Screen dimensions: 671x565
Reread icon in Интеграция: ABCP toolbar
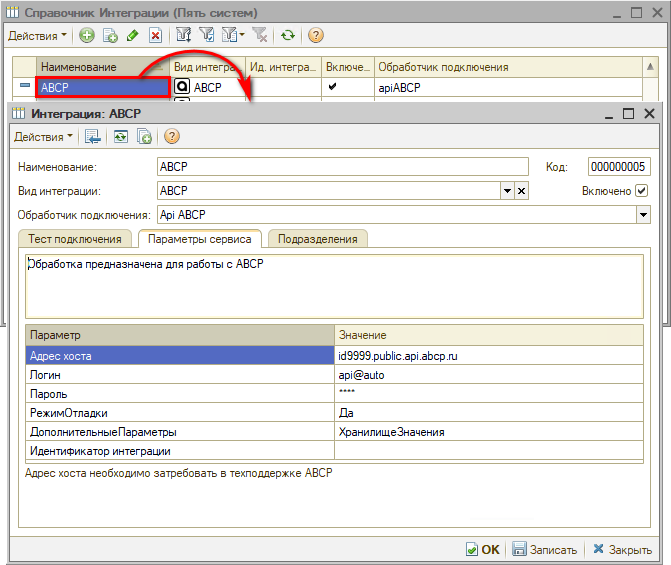[121, 137]
